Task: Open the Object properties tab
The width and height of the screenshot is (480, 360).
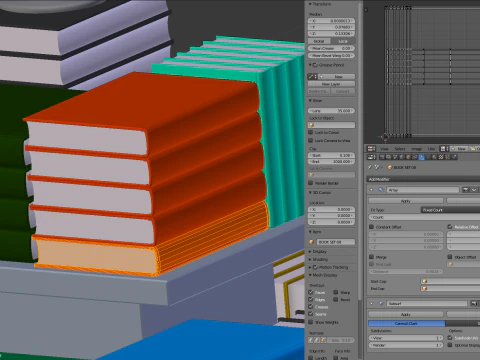Action: click(408, 157)
